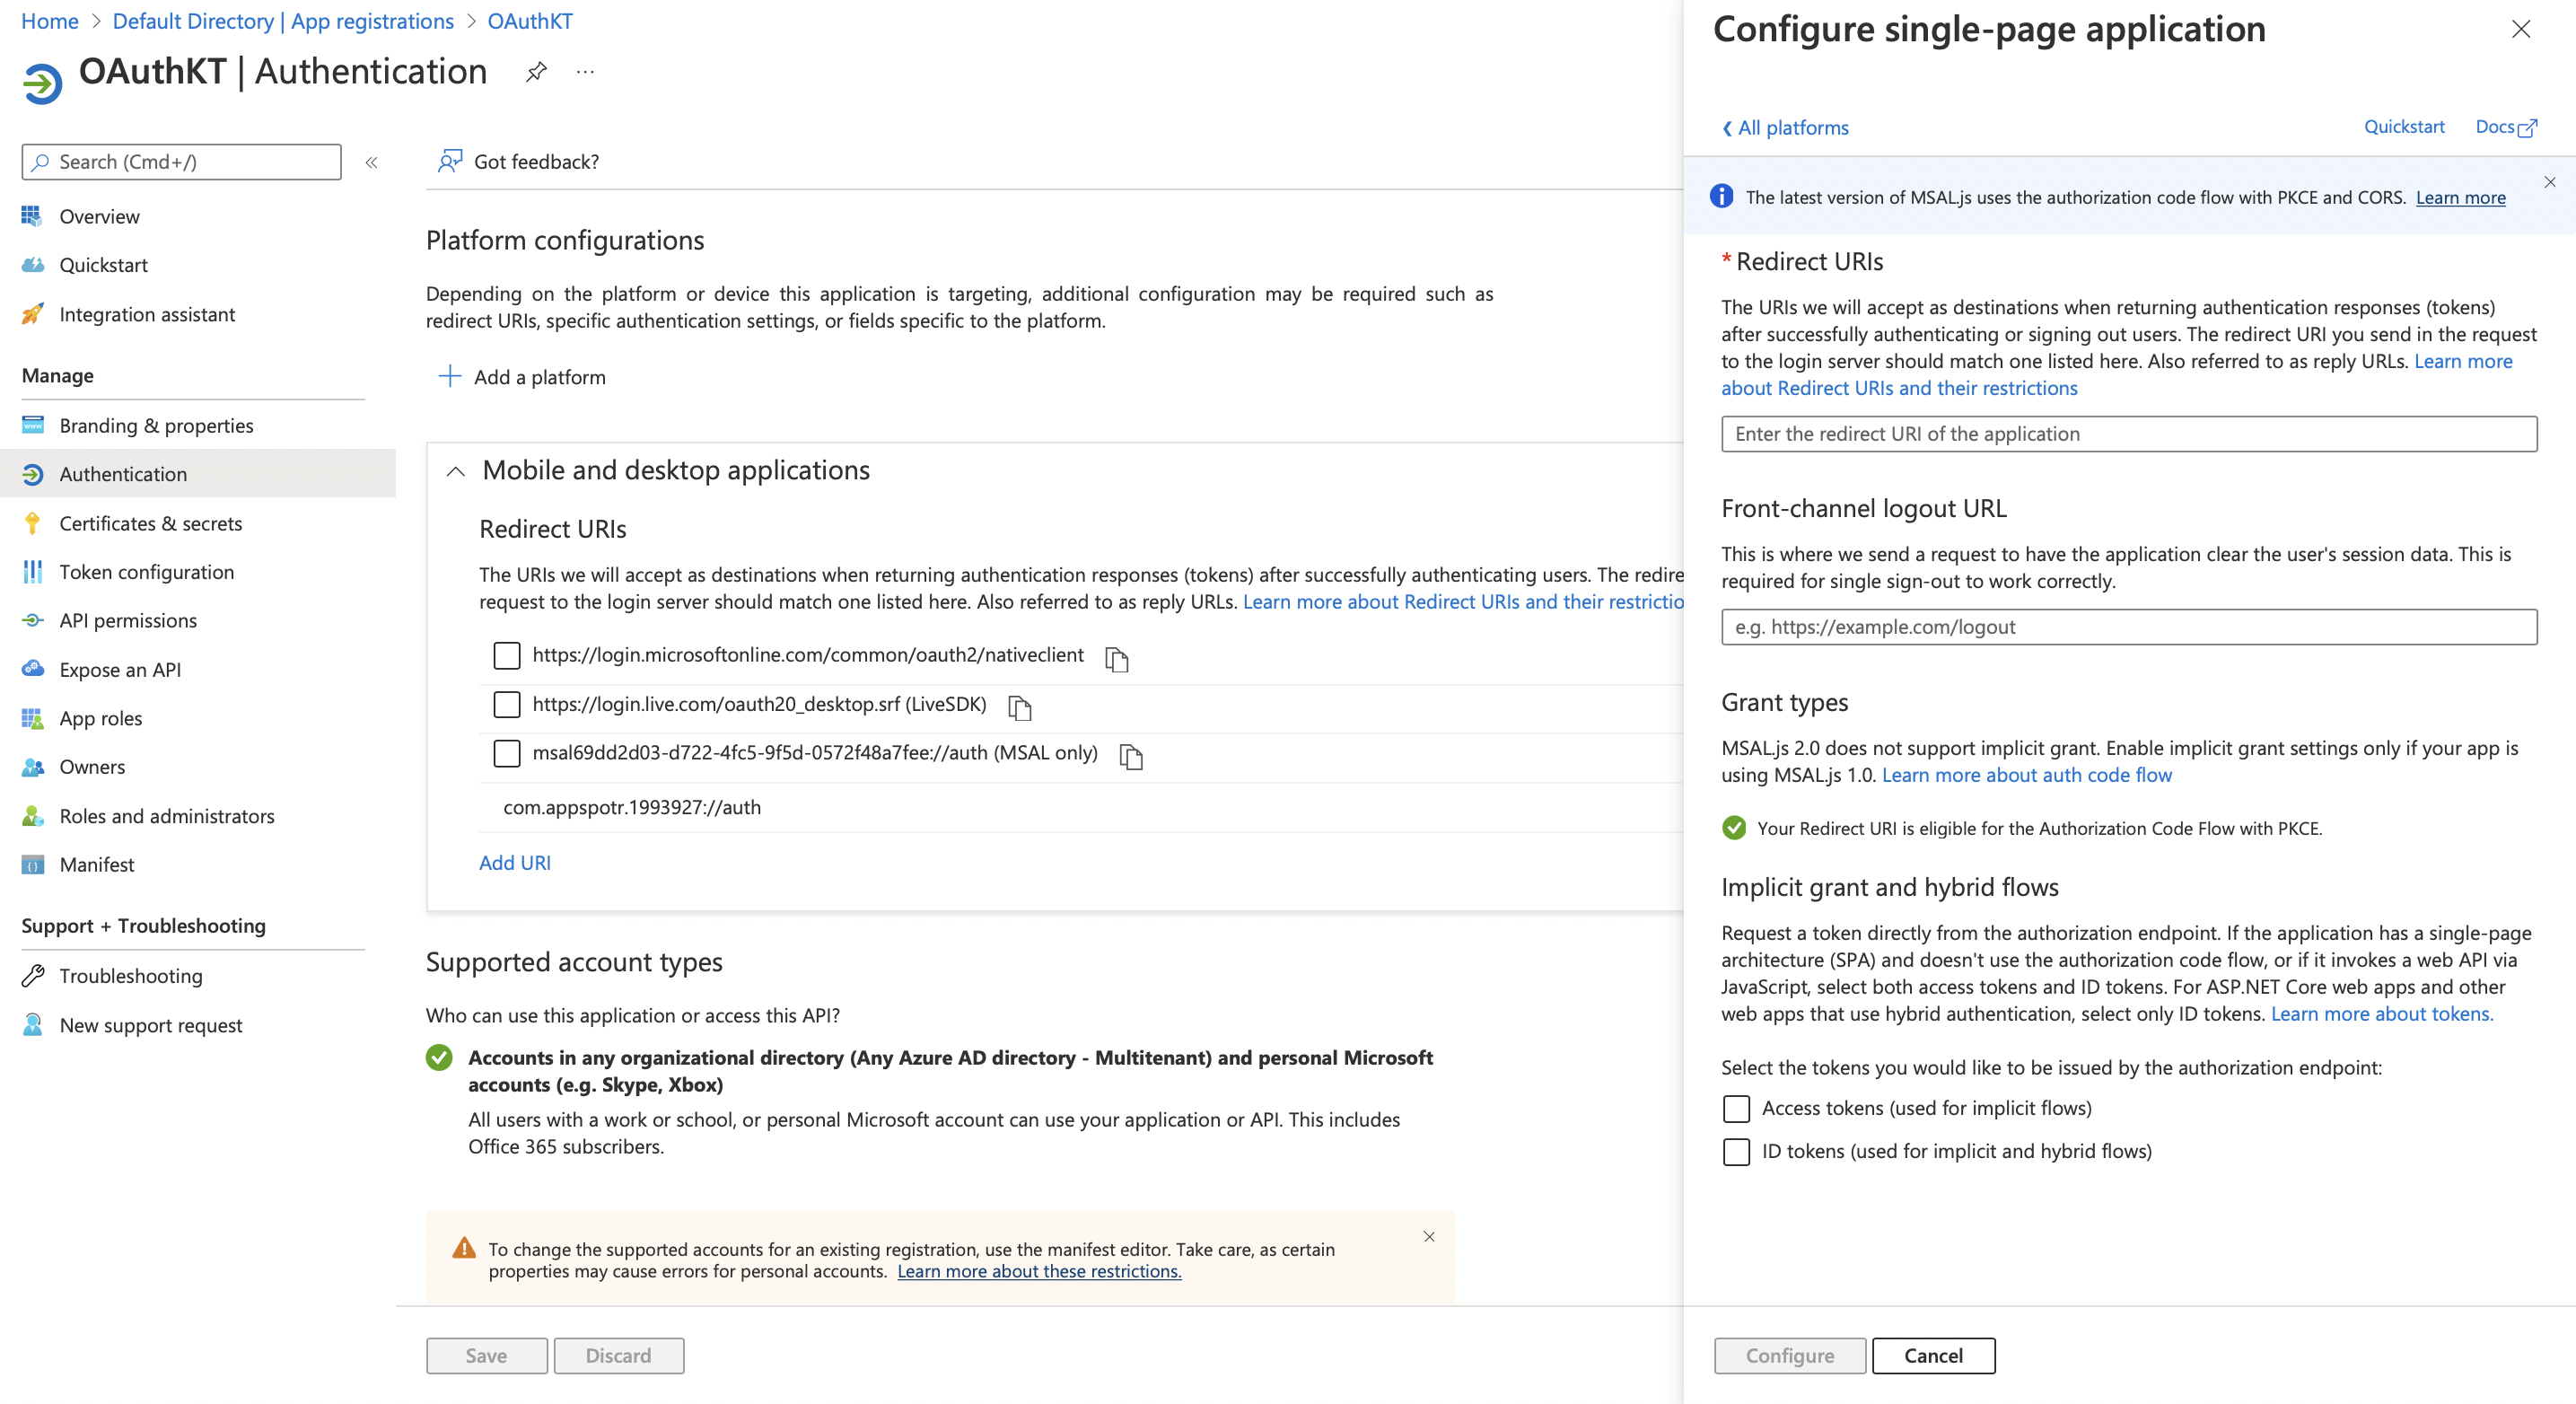Click the Discard button
The width and height of the screenshot is (2576, 1404).
click(619, 1356)
